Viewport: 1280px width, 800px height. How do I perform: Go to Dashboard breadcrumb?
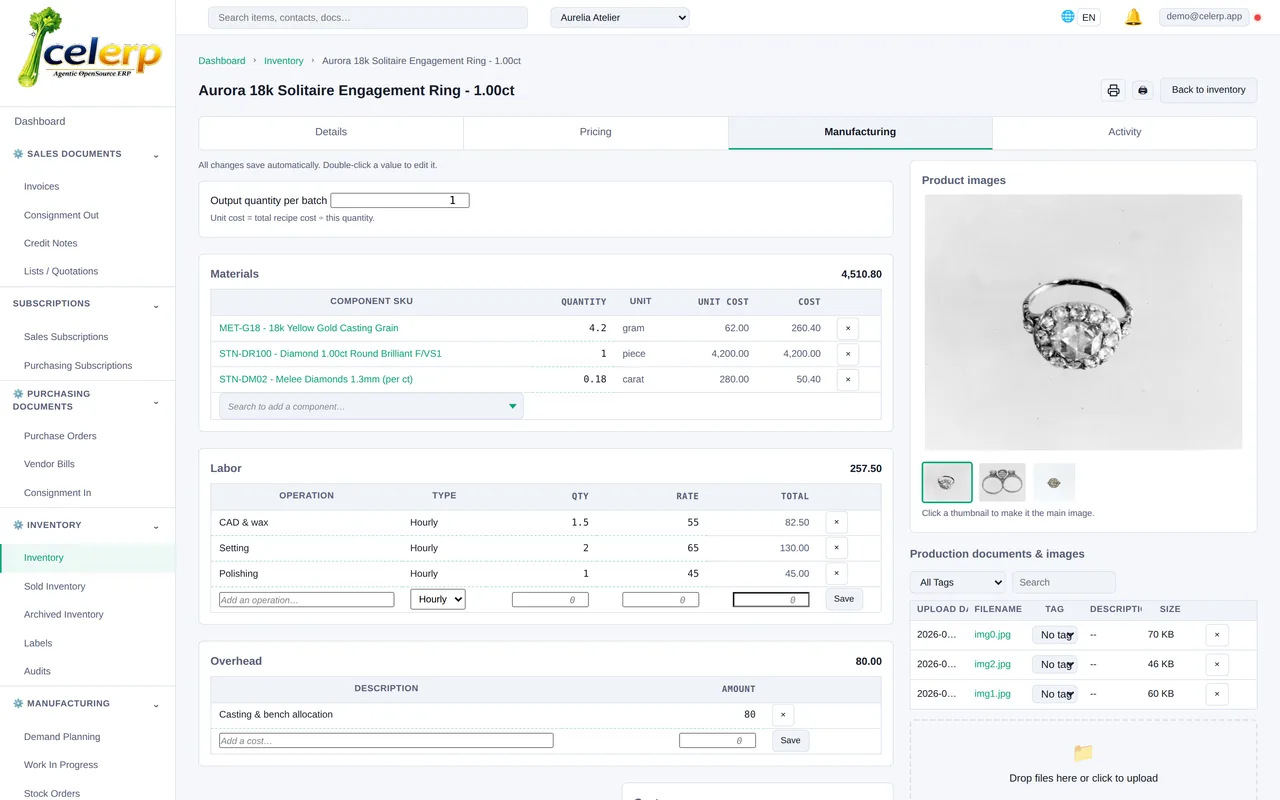click(x=222, y=61)
